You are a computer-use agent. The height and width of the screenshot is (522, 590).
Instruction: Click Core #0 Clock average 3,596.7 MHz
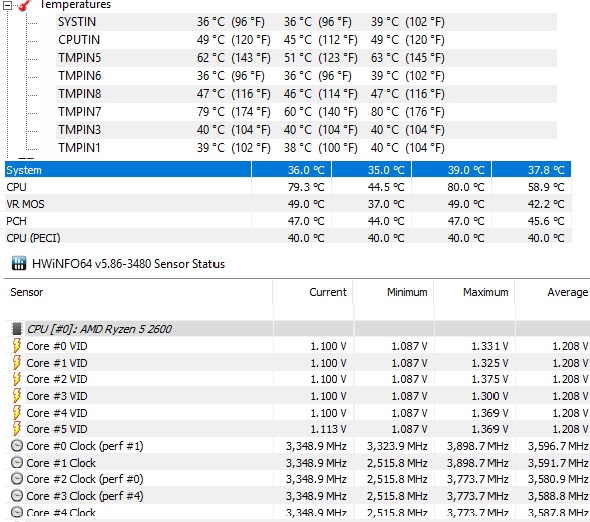click(558, 446)
